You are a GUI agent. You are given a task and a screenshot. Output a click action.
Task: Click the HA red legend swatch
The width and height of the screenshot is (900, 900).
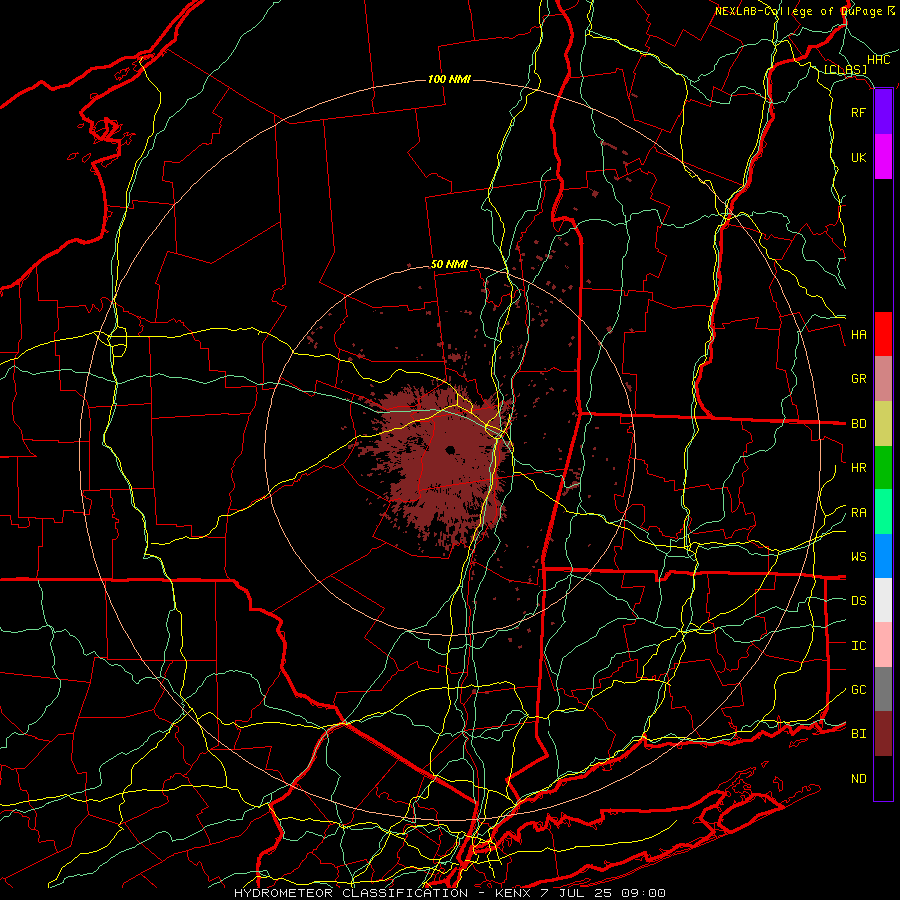click(x=883, y=334)
